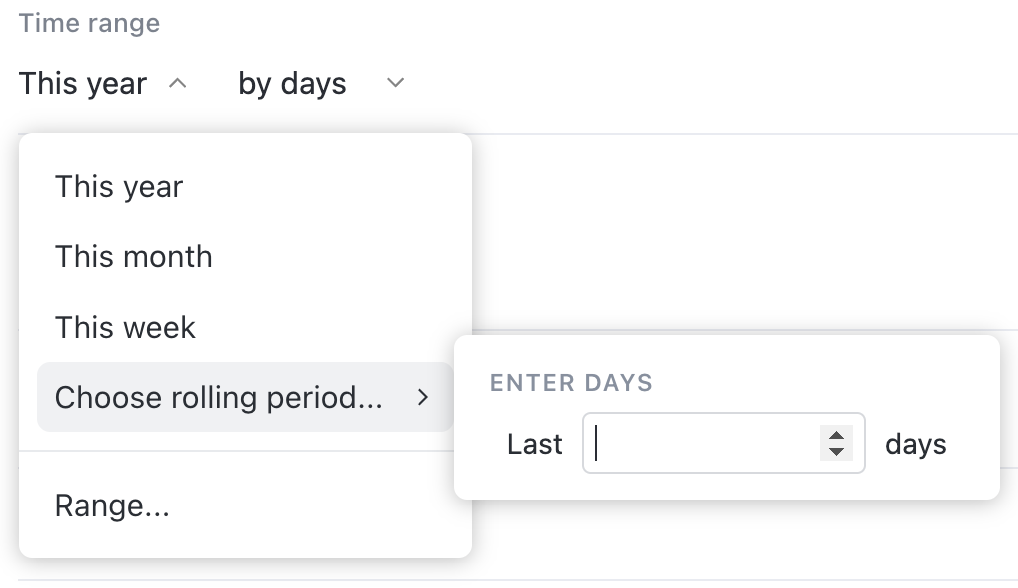The width and height of the screenshot is (1018, 588).
Task: Click the "Last" label before the input
Action: coord(535,444)
